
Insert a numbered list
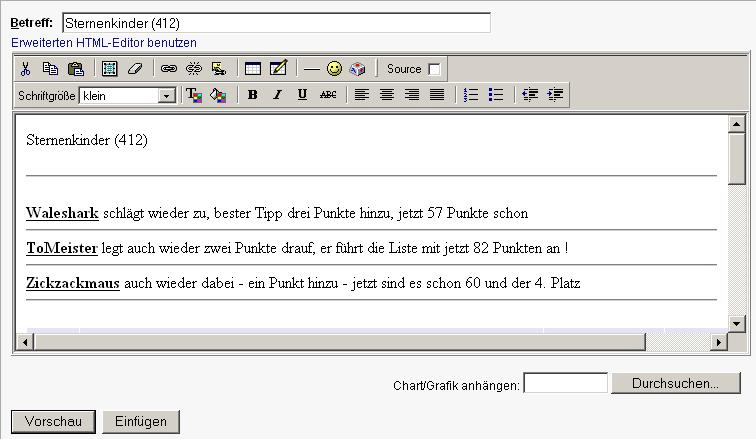click(471, 95)
